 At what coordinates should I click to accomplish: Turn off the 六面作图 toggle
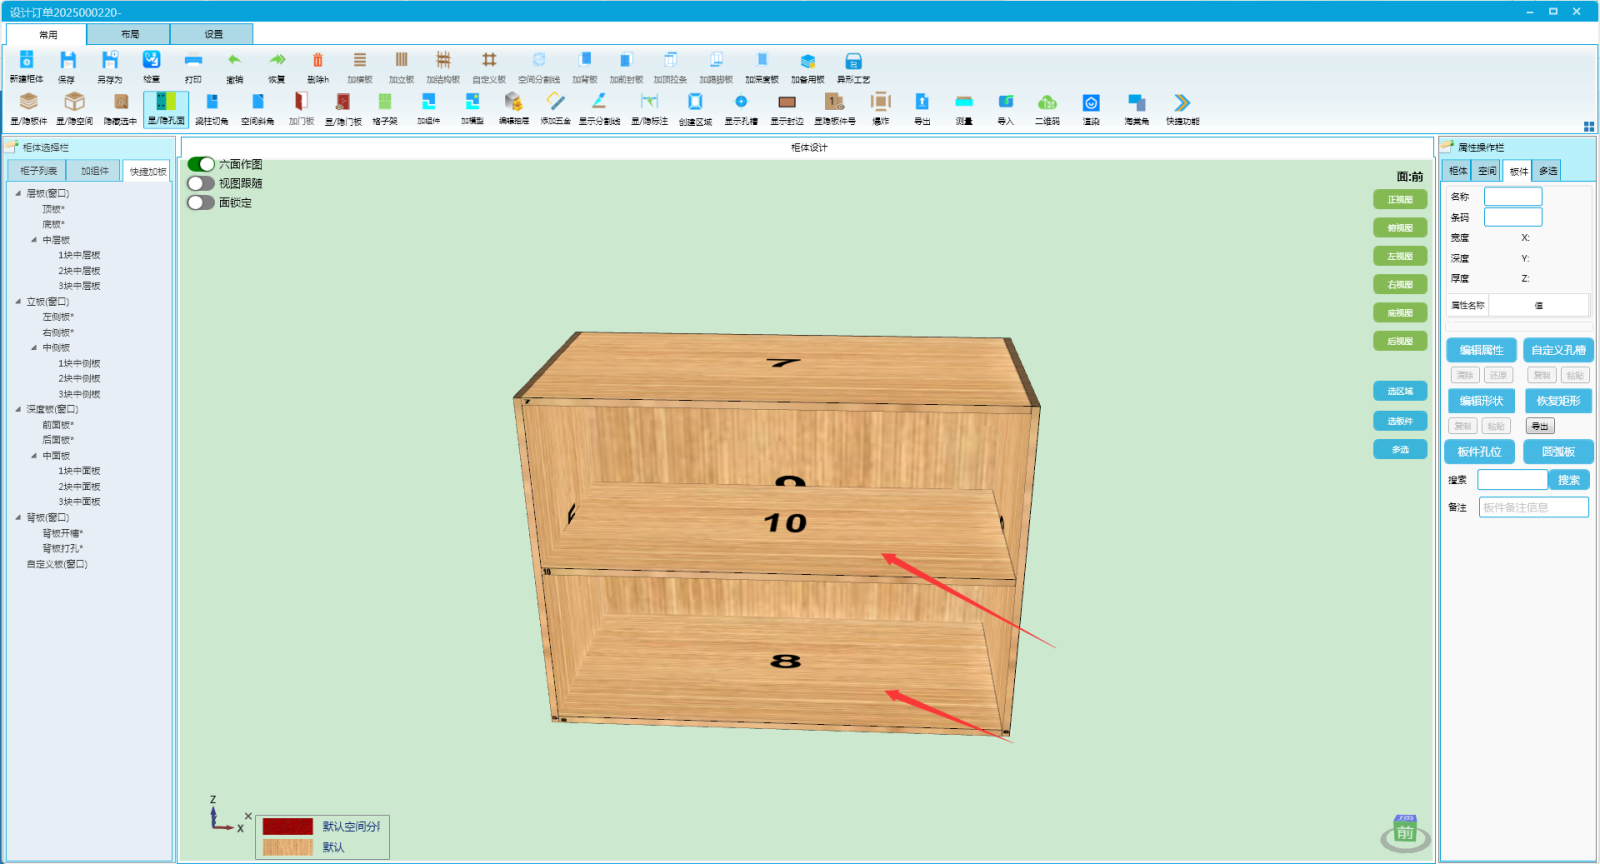tap(201, 164)
